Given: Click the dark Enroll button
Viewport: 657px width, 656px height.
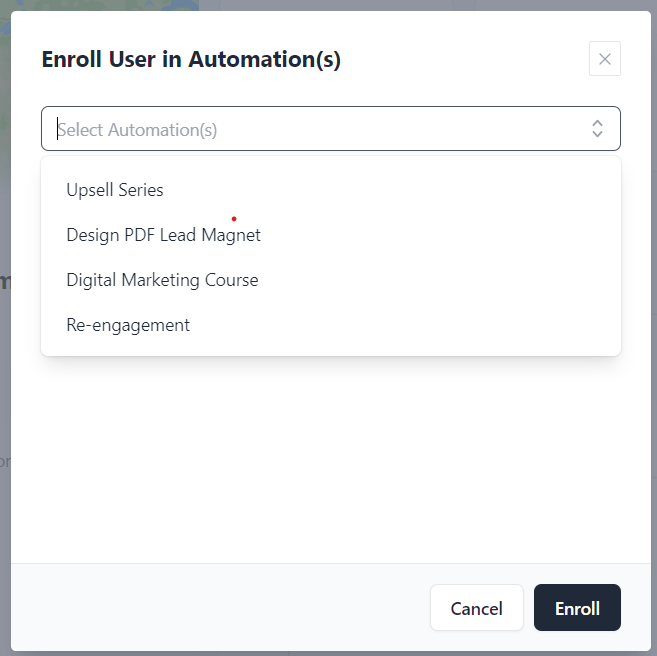Looking at the screenshot, I should pos(577,608).
